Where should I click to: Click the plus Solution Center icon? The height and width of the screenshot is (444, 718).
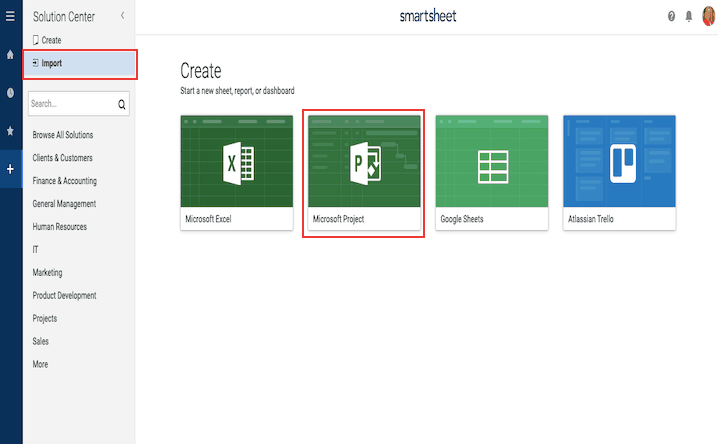(x=10, y=169)
